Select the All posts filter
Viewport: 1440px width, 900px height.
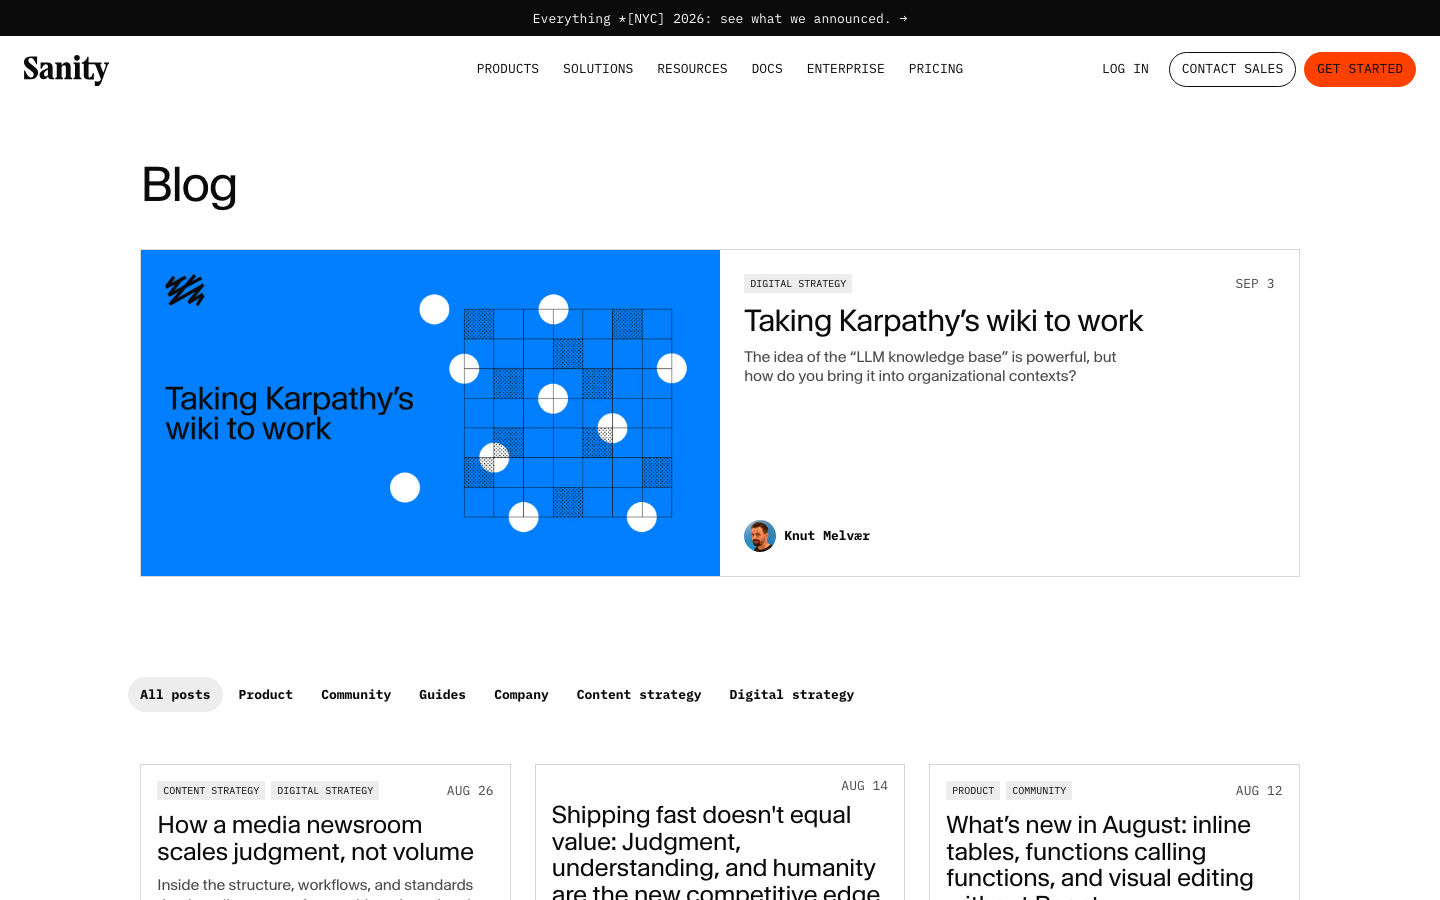coord(175,694)
